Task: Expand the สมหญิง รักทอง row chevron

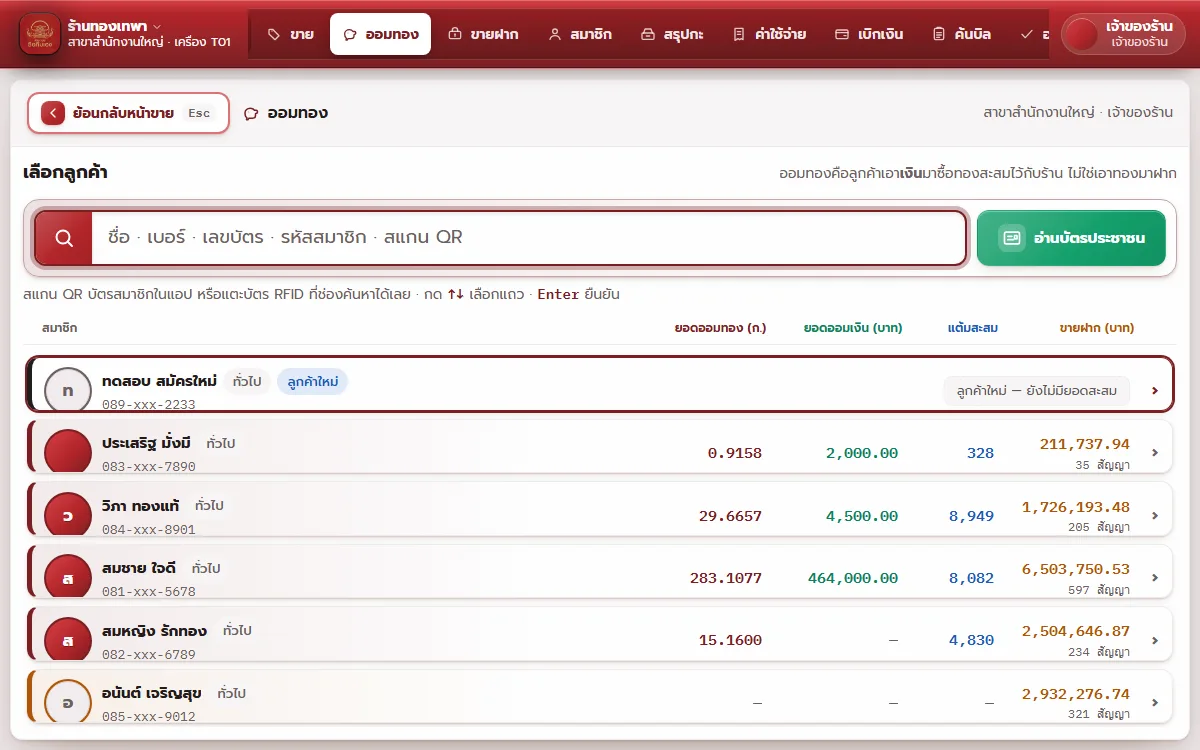Action: 1155,641
